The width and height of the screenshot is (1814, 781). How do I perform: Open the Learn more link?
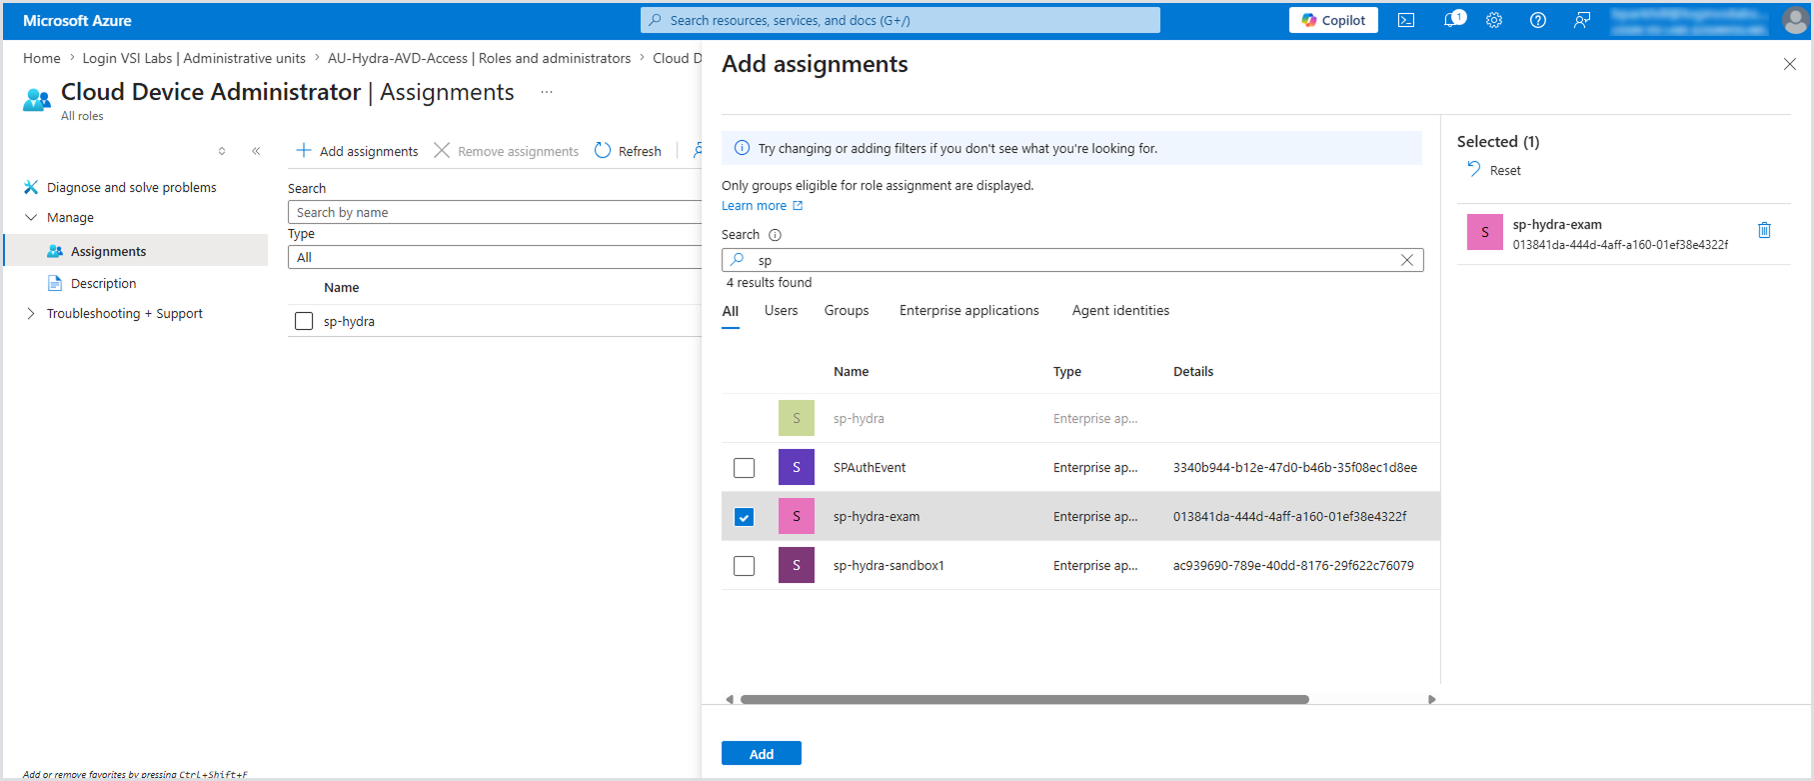[762, 206]
